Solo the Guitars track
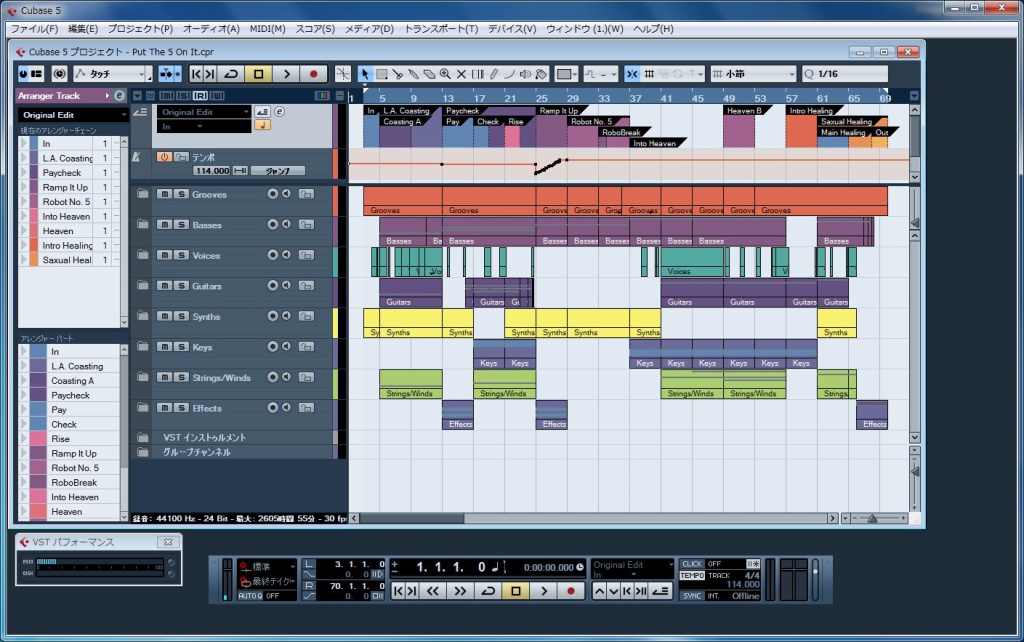 tap(181, 286)
